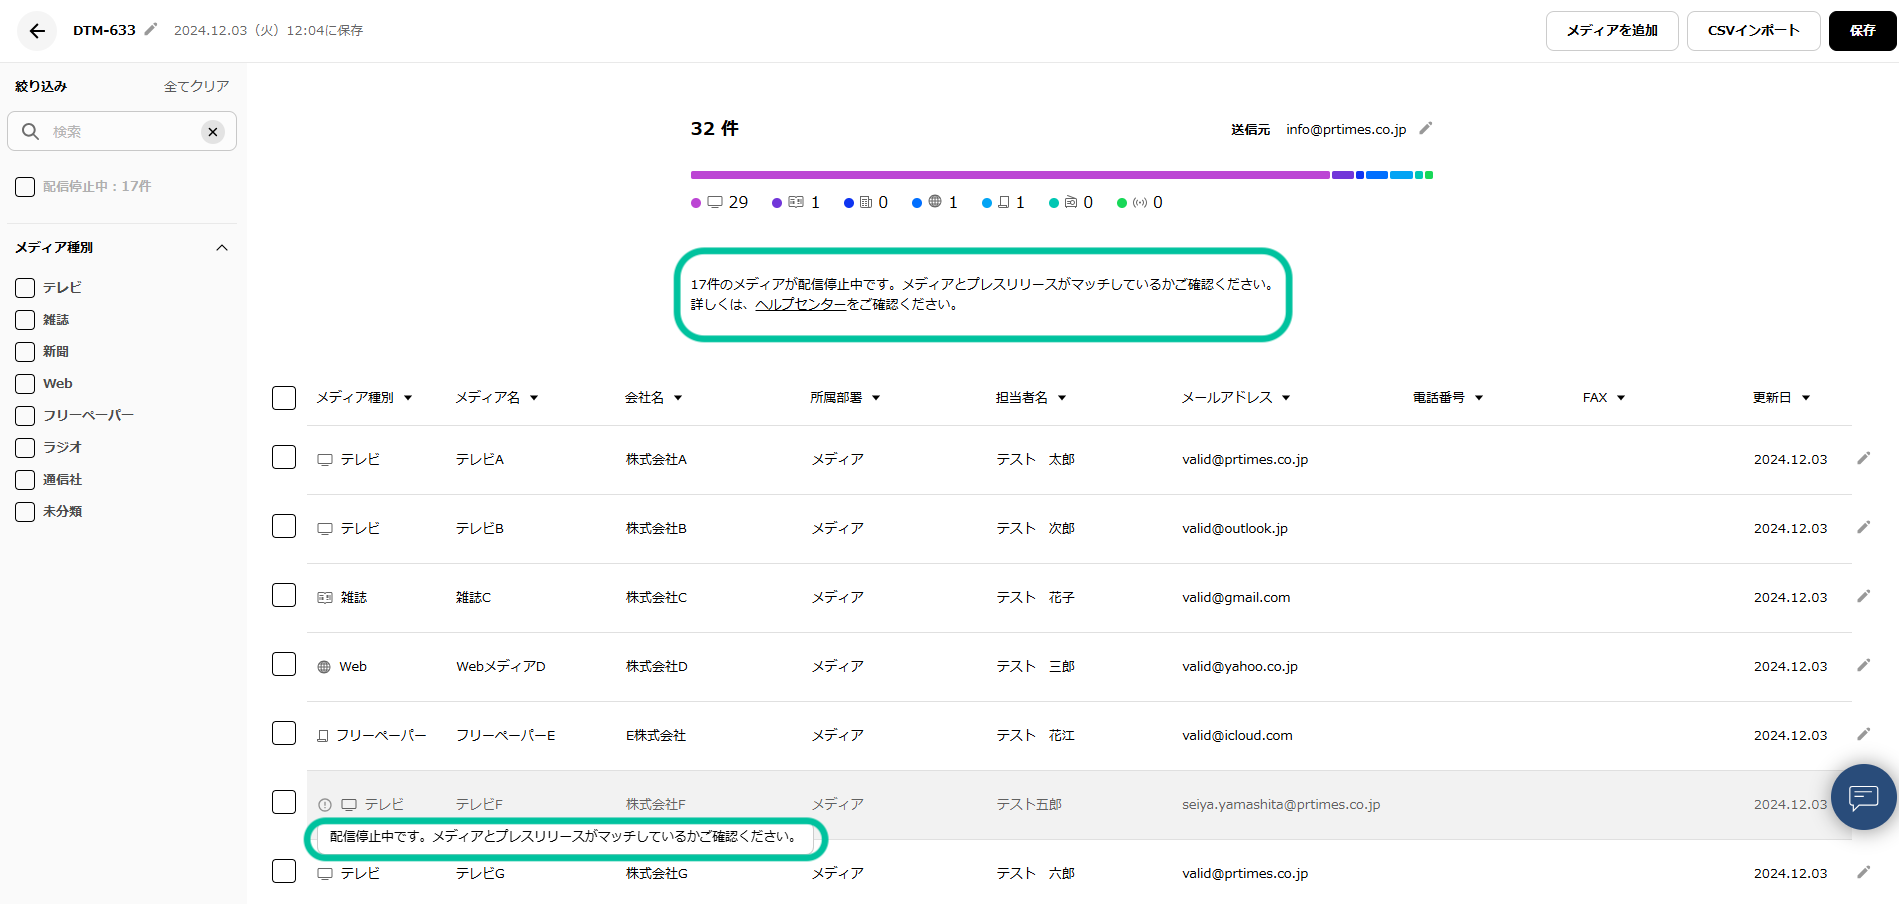This screenshot has height=904, width=1899.
Task: Edit the テレビA row pencil icon
Action: coord(1863,459)
